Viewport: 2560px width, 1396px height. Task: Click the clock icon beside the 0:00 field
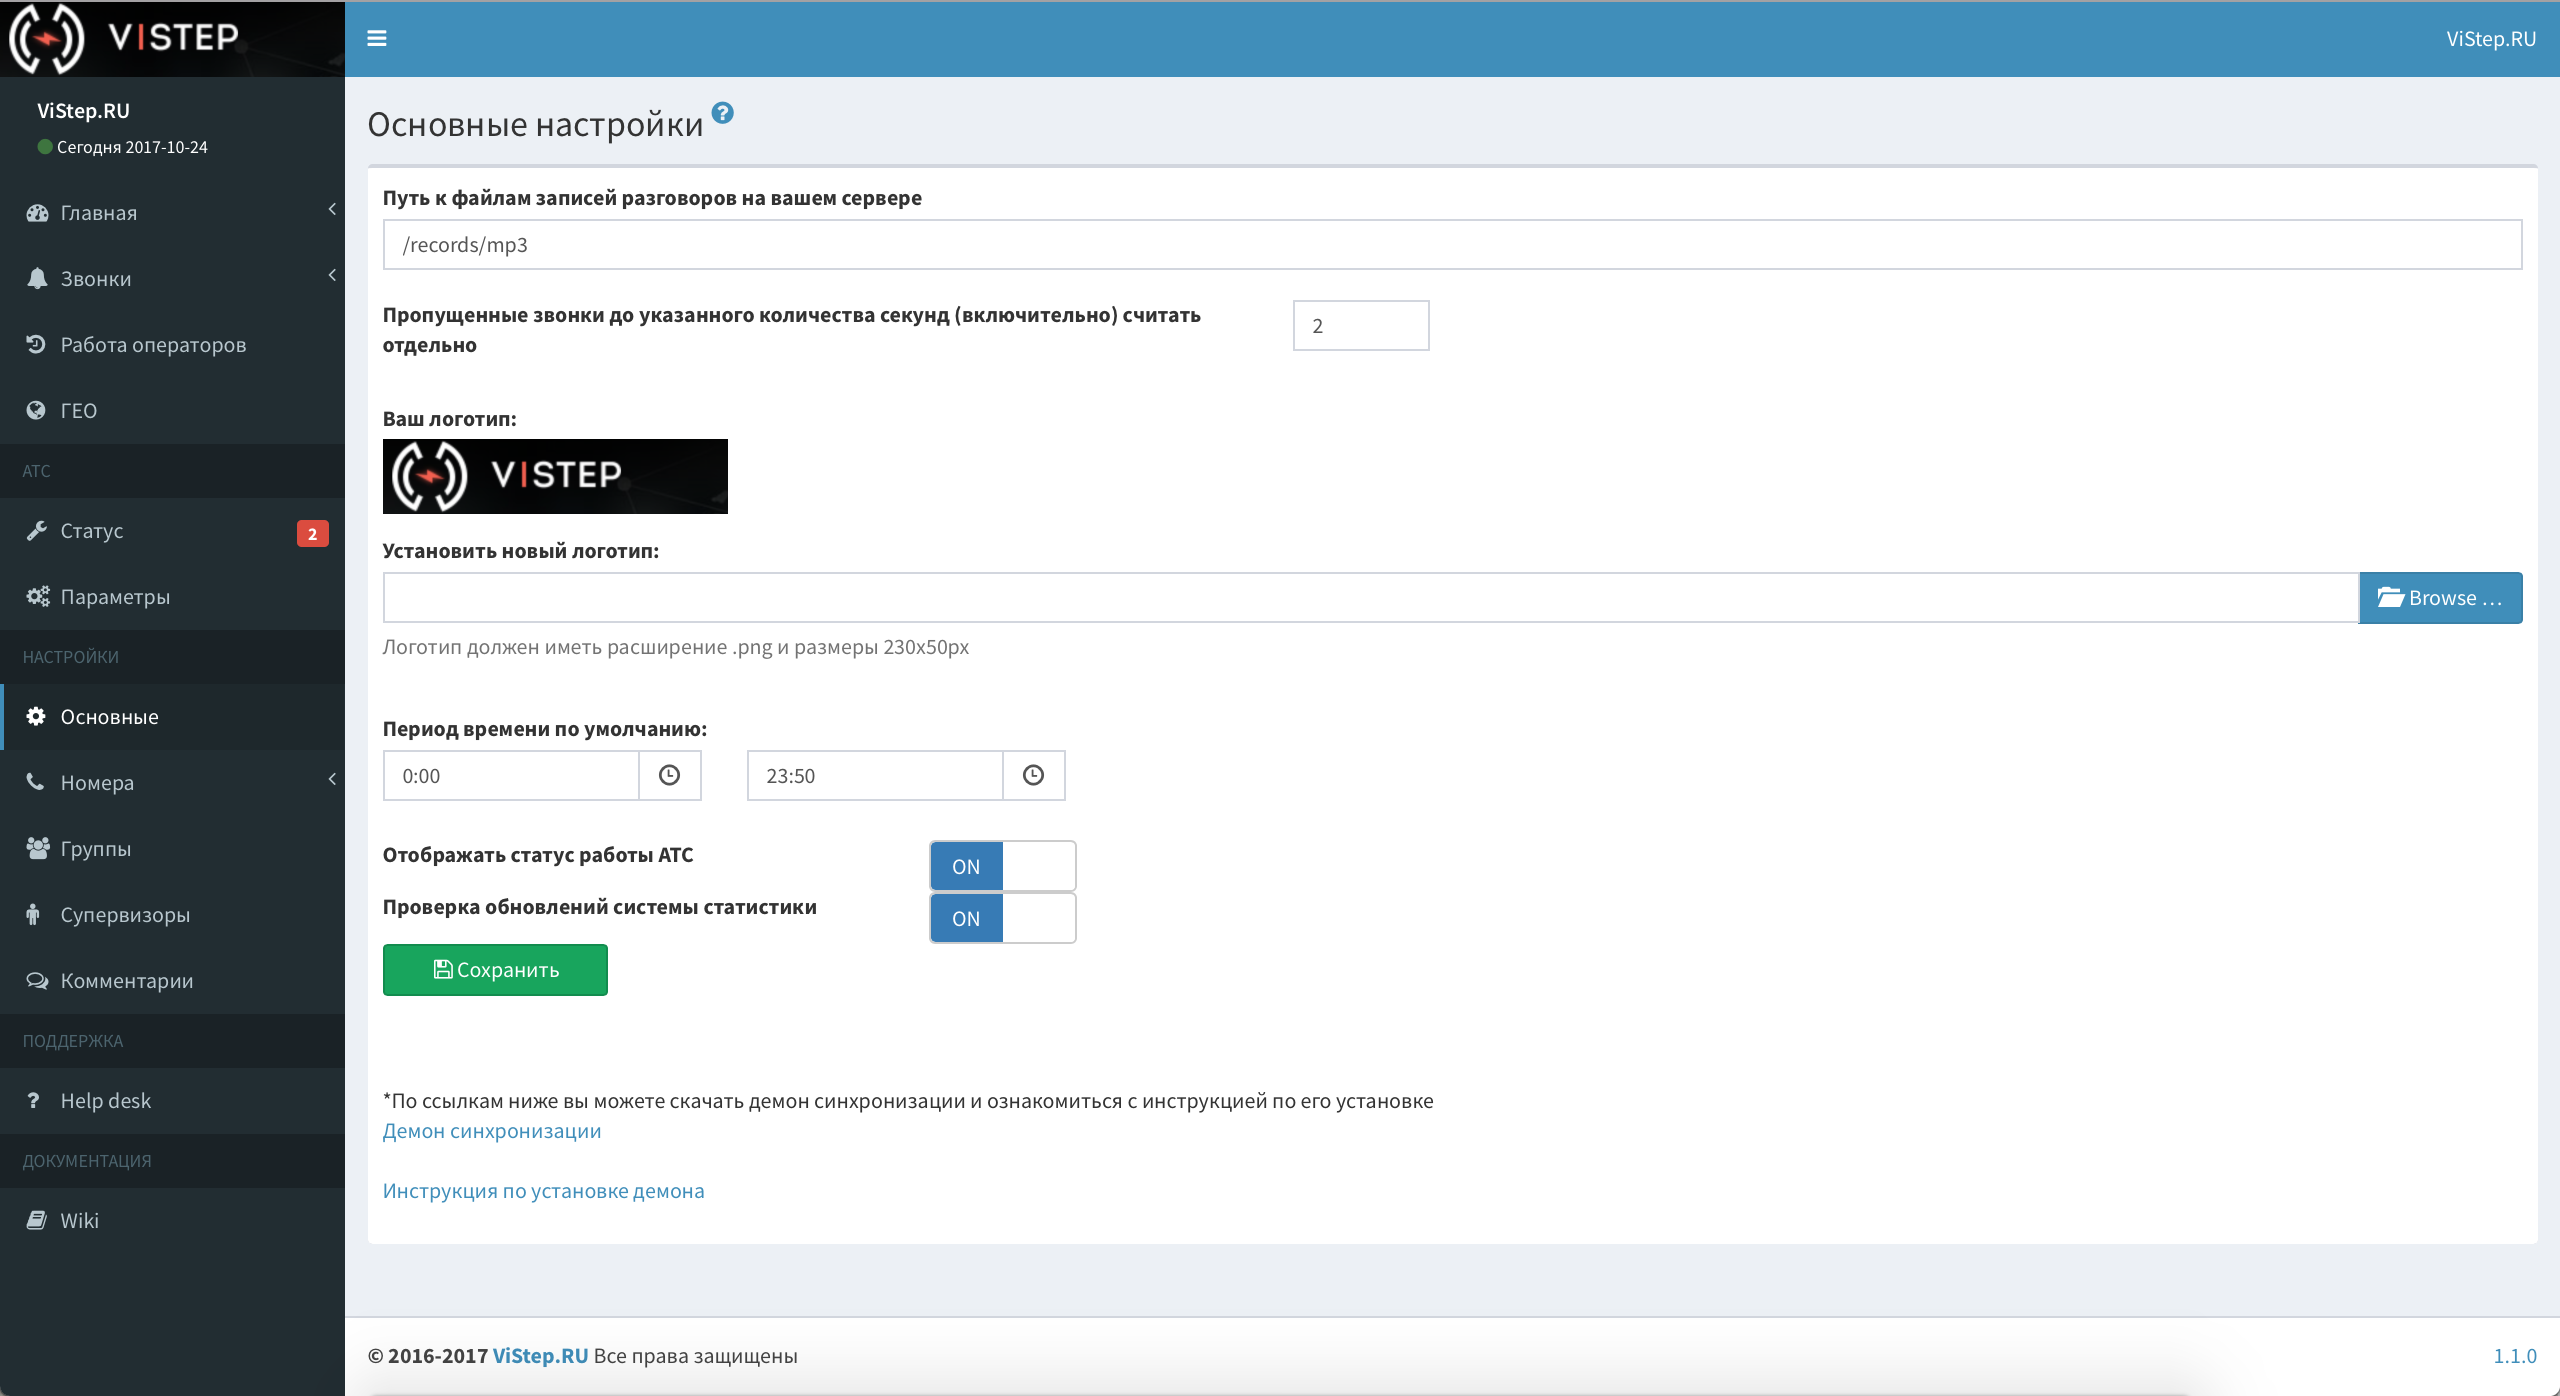(x=669, y=775)
